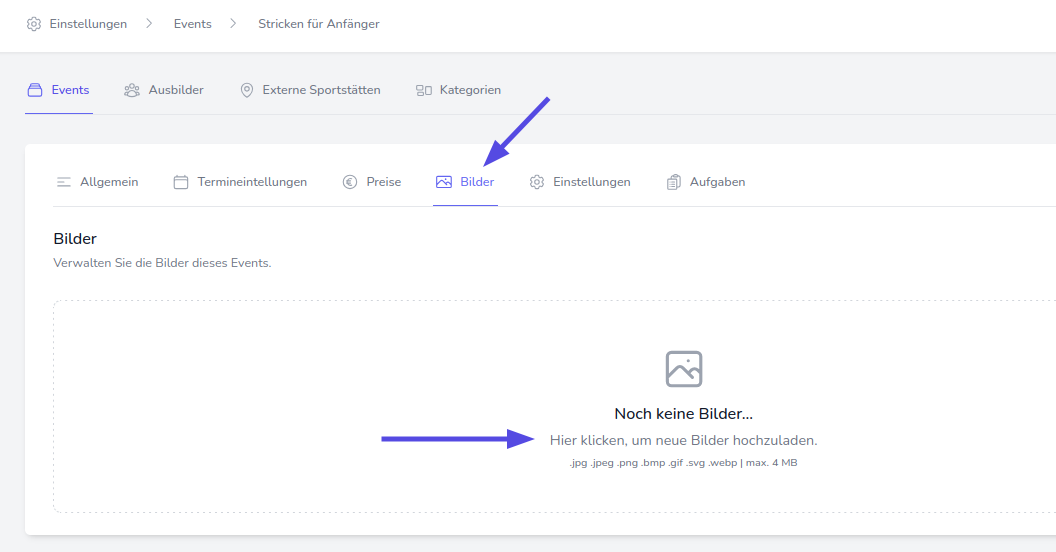Click the clipboard icon for Aufgaben
Image resolution: width=1056 pixels, height=552 pixels.
(x=673, y=182)
